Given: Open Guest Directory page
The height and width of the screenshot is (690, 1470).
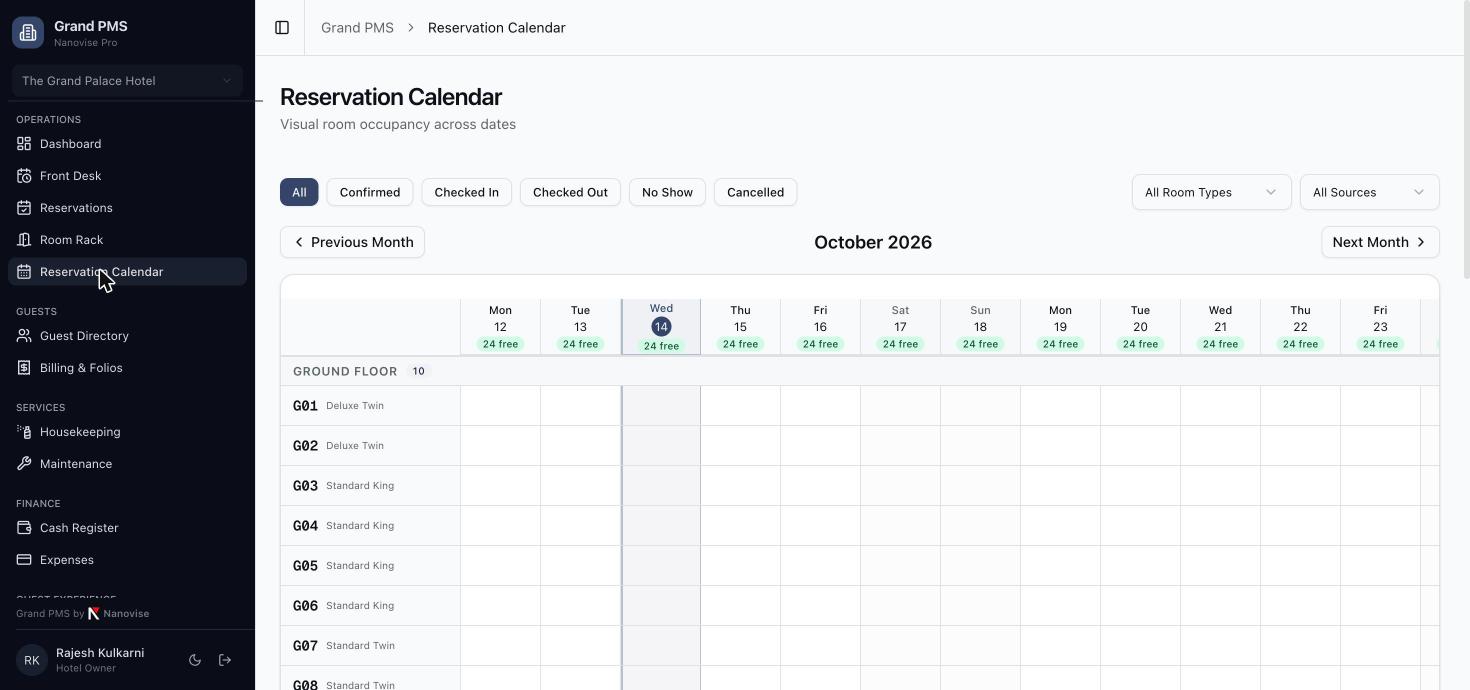Looking at the screenshot, I should click(x=127, y=336).
